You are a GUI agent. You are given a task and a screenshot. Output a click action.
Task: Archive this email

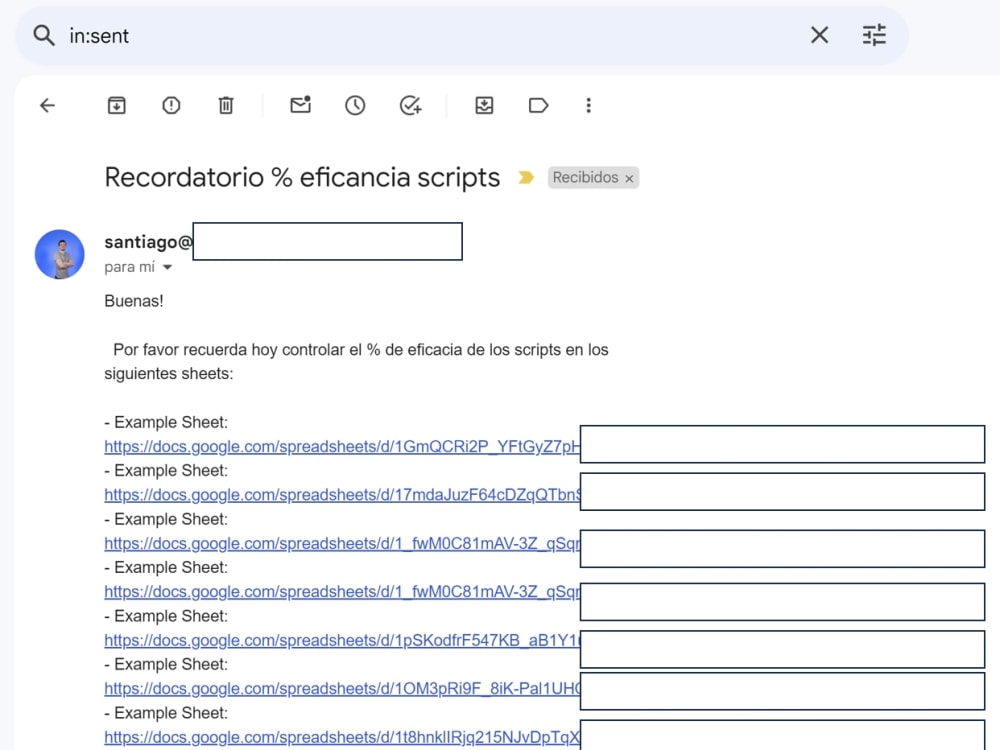116,105
